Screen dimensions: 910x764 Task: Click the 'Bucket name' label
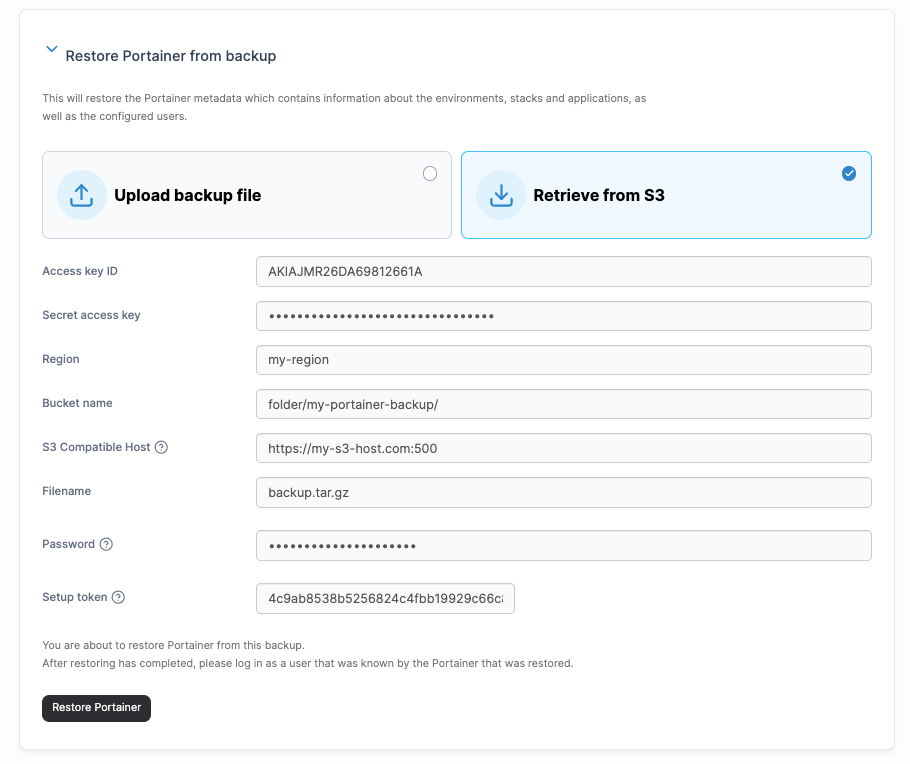click(x=77, y=403)
